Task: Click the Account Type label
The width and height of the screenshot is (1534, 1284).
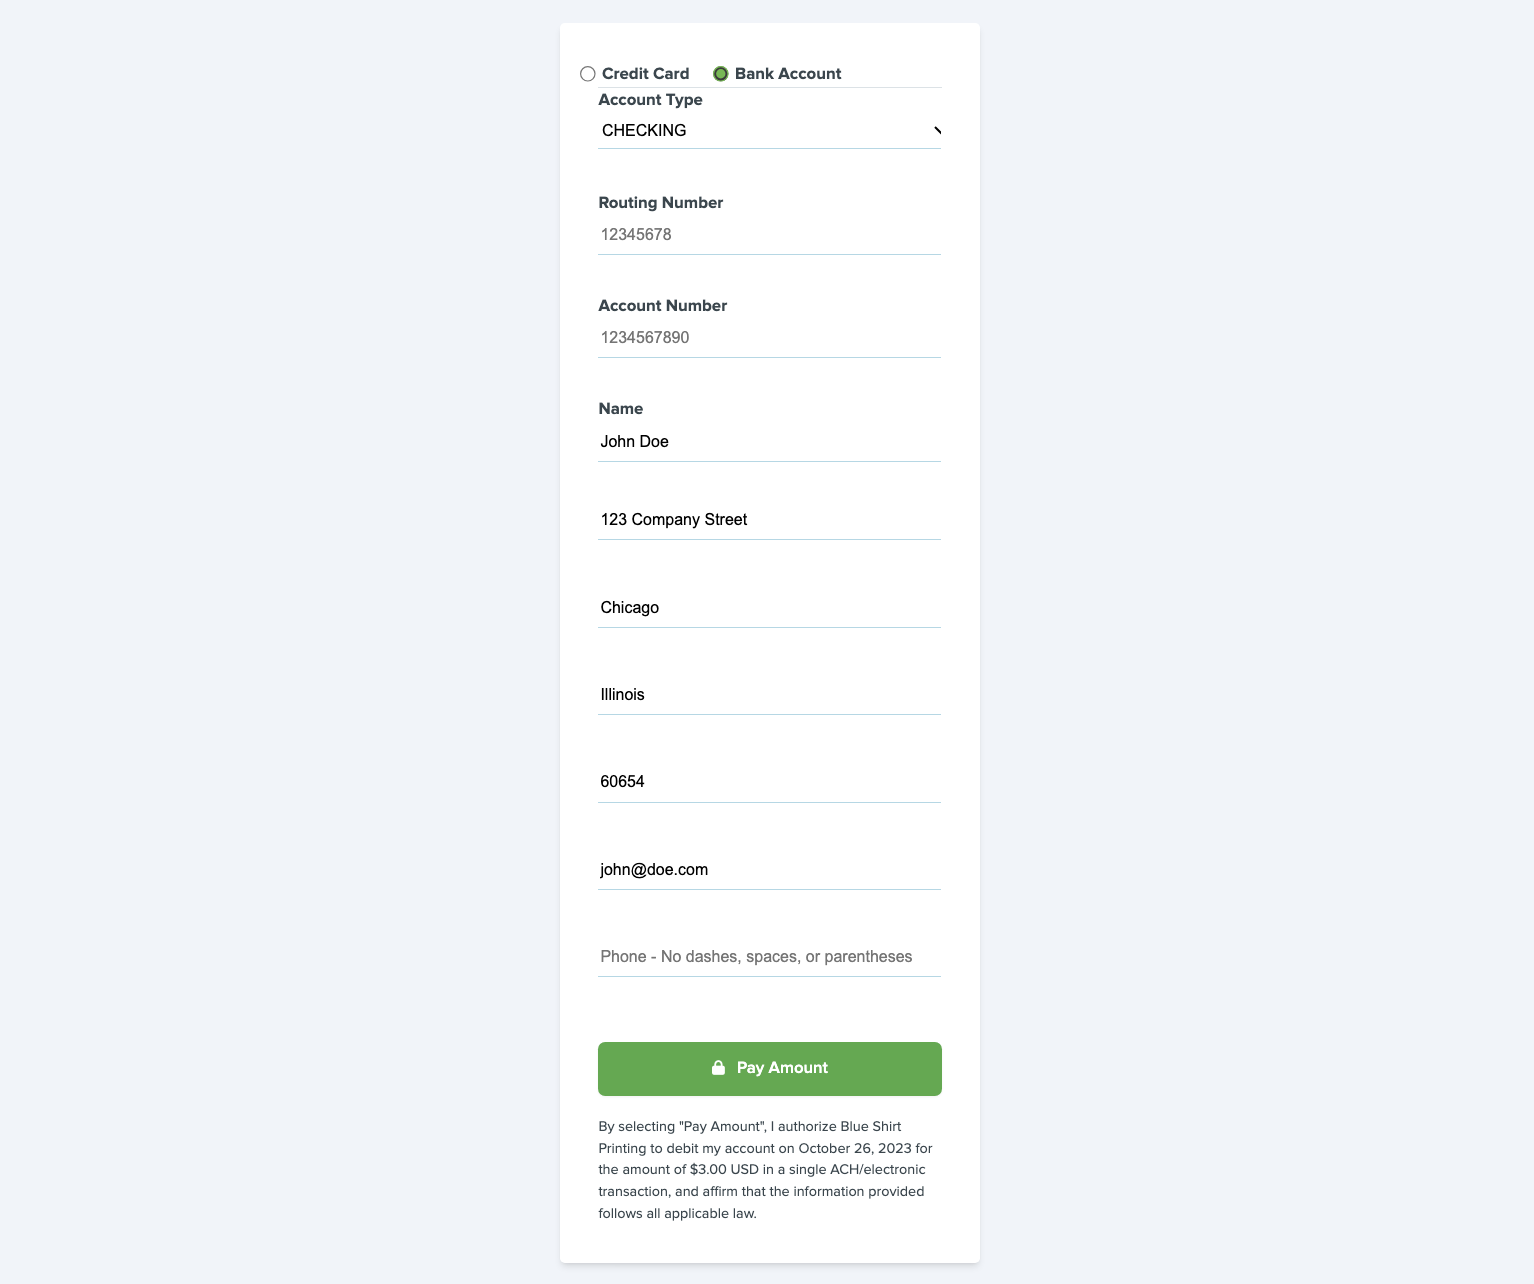Action: (650, 100)
